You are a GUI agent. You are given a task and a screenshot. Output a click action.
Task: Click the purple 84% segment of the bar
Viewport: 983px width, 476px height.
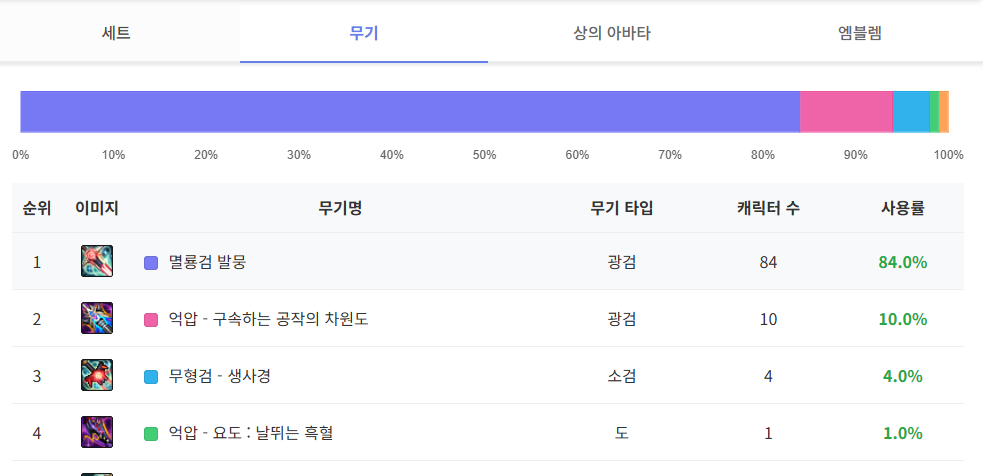[410, 111]
